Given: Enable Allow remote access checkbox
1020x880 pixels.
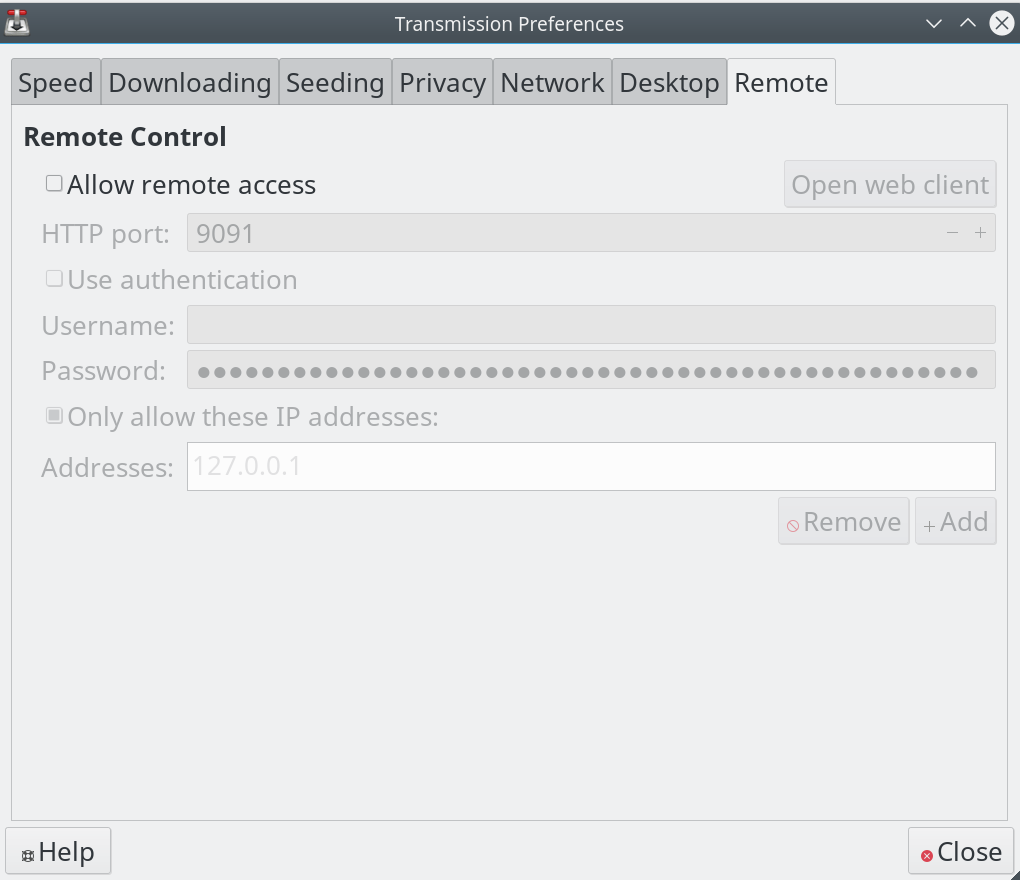Looking at the screenshot, I should click(54, 184).
